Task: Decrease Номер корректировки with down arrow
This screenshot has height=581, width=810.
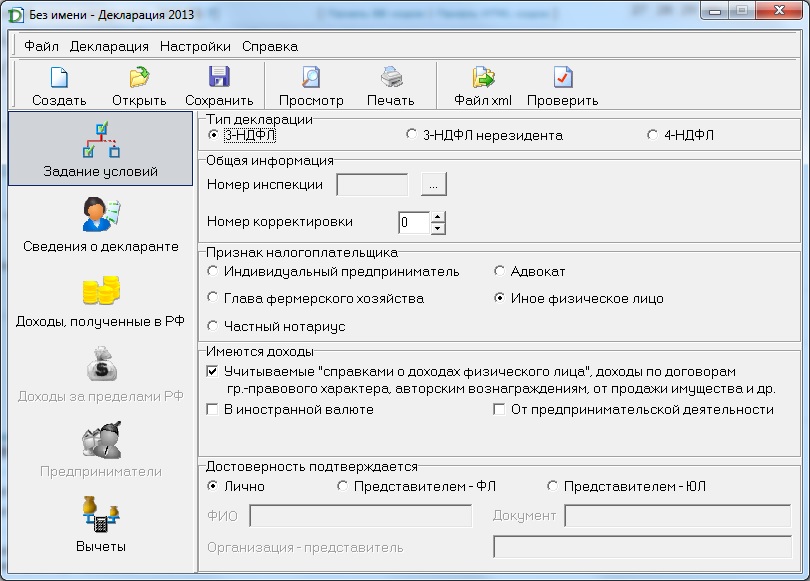Action: [438, 228]
